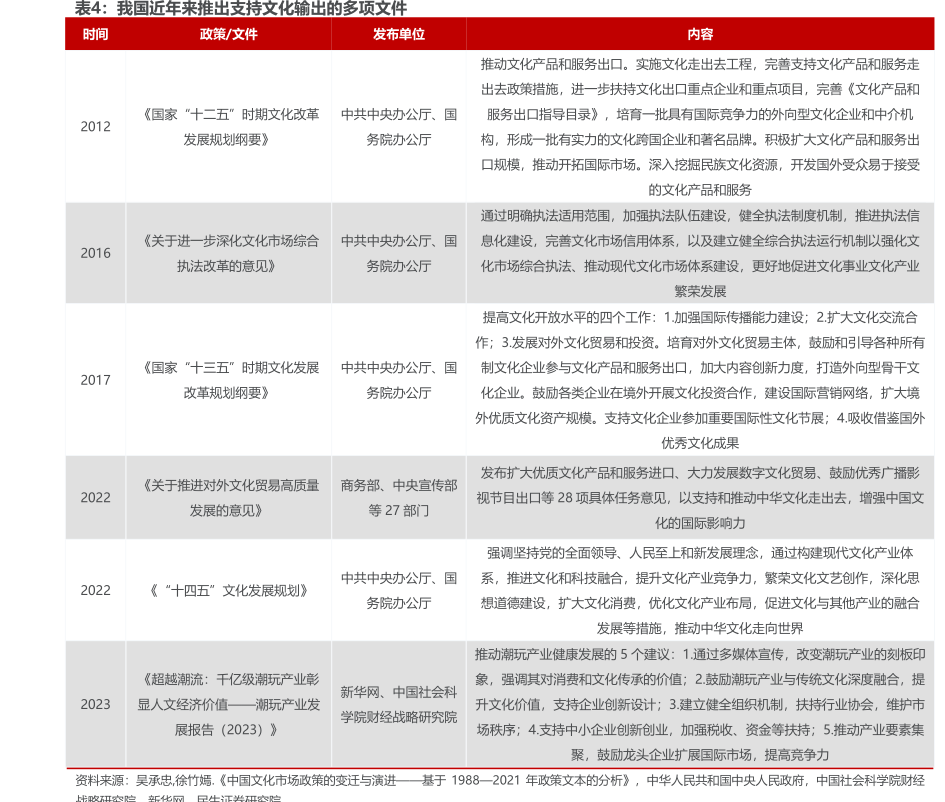
Task: Select the 政策/文件 column header
Action: [x=229, y=34]
